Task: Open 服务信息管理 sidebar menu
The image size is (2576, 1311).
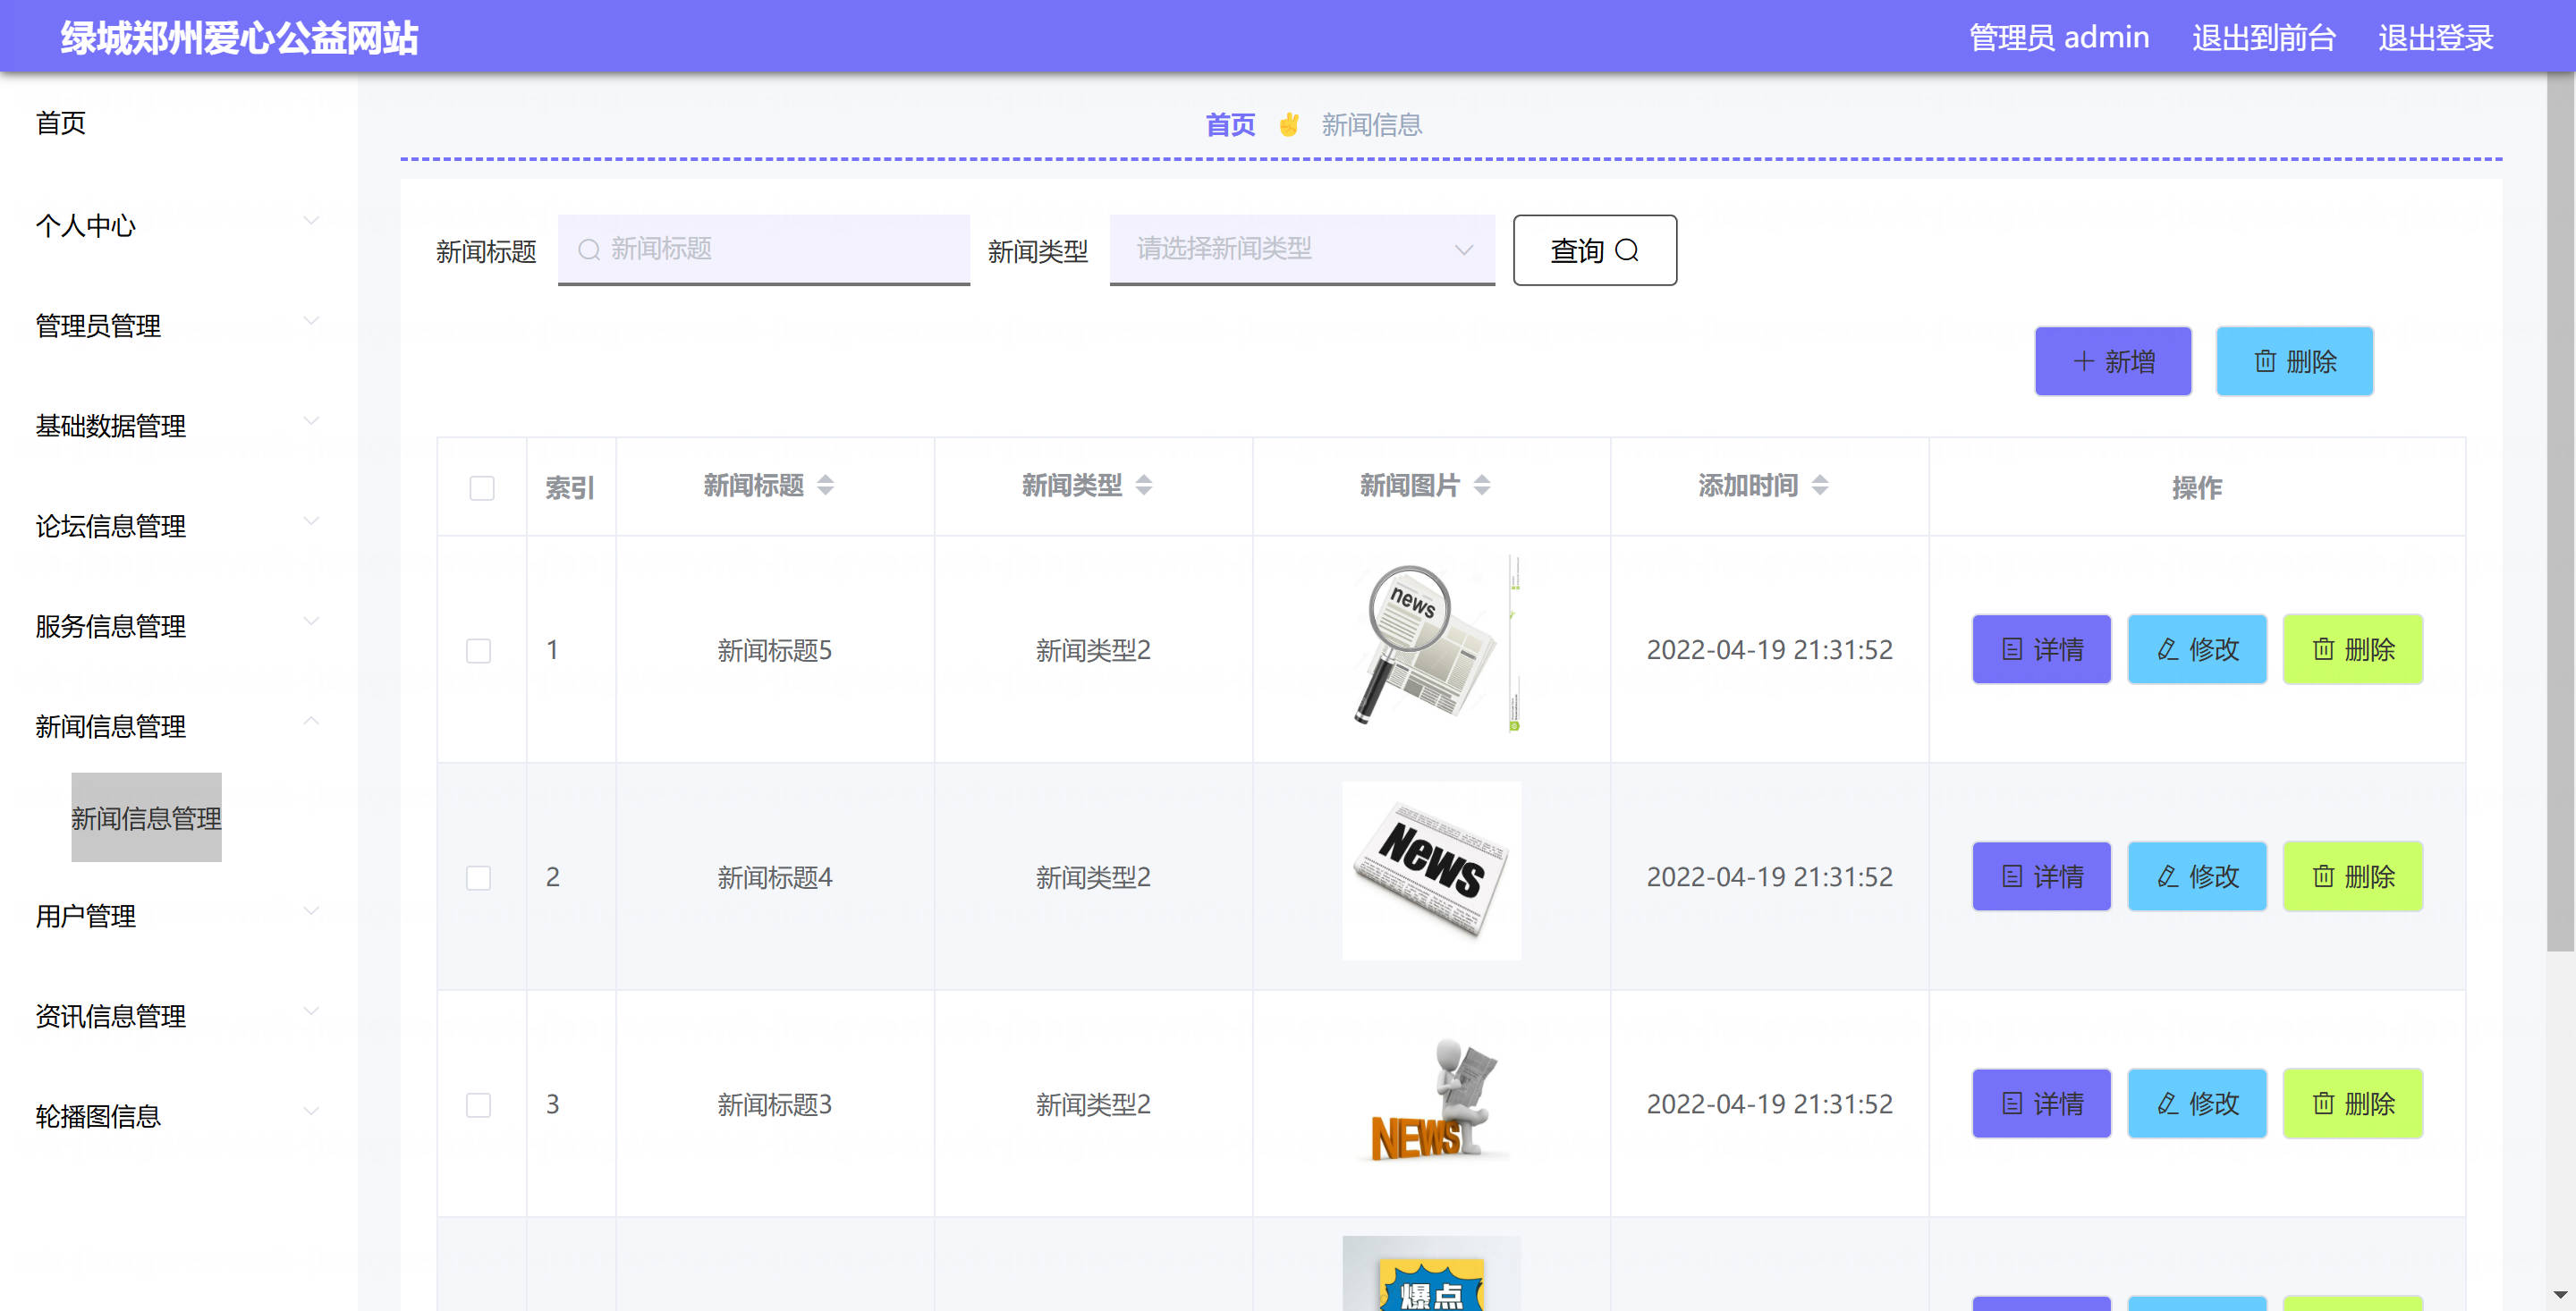Action: [x=110, y=625]
